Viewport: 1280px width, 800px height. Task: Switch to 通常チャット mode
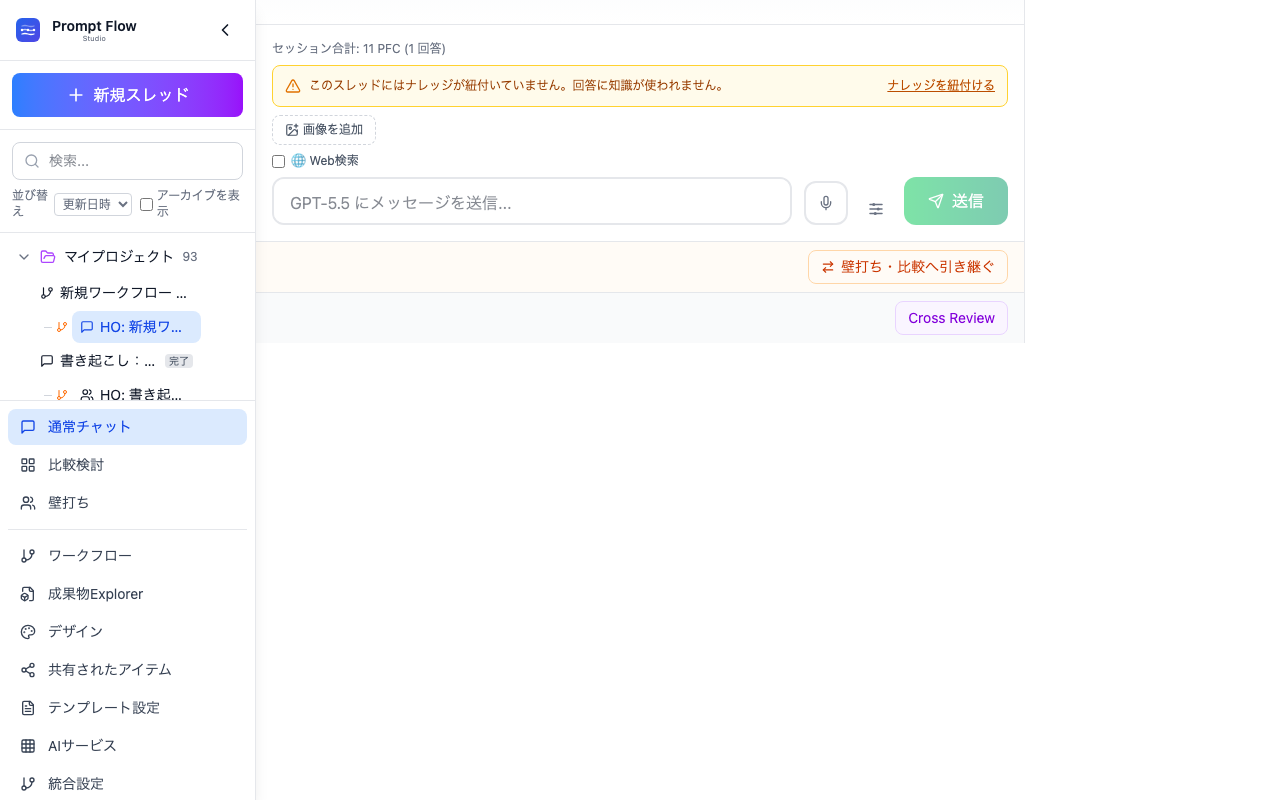click(127, 427)
